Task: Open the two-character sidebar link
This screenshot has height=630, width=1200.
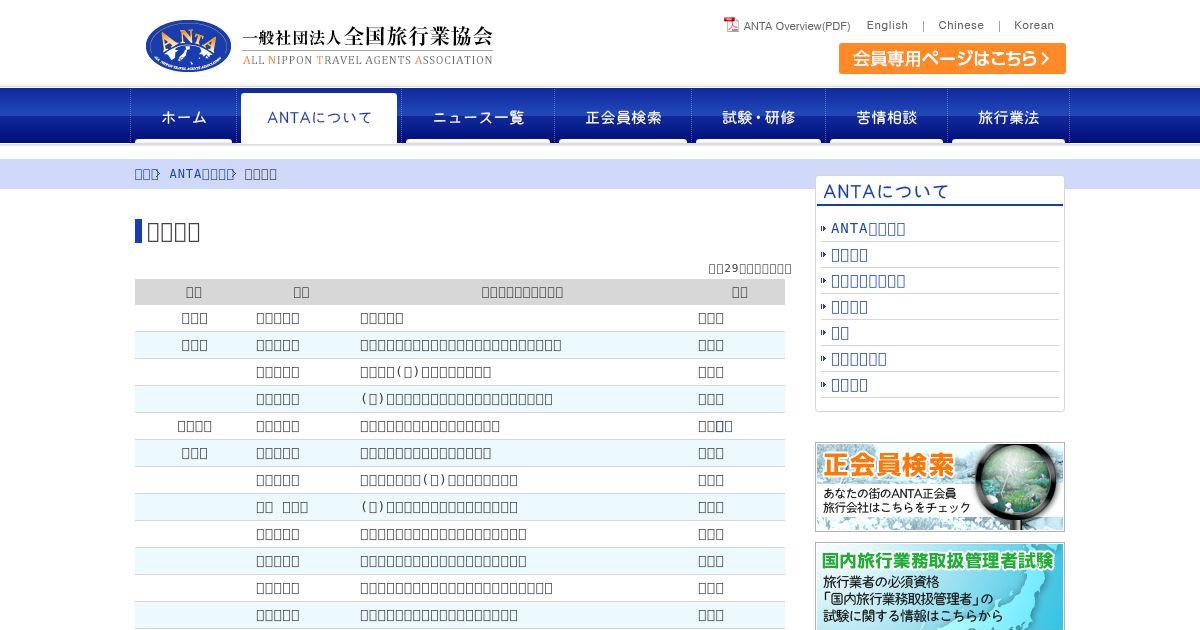Action: click(x=840, y=332)
